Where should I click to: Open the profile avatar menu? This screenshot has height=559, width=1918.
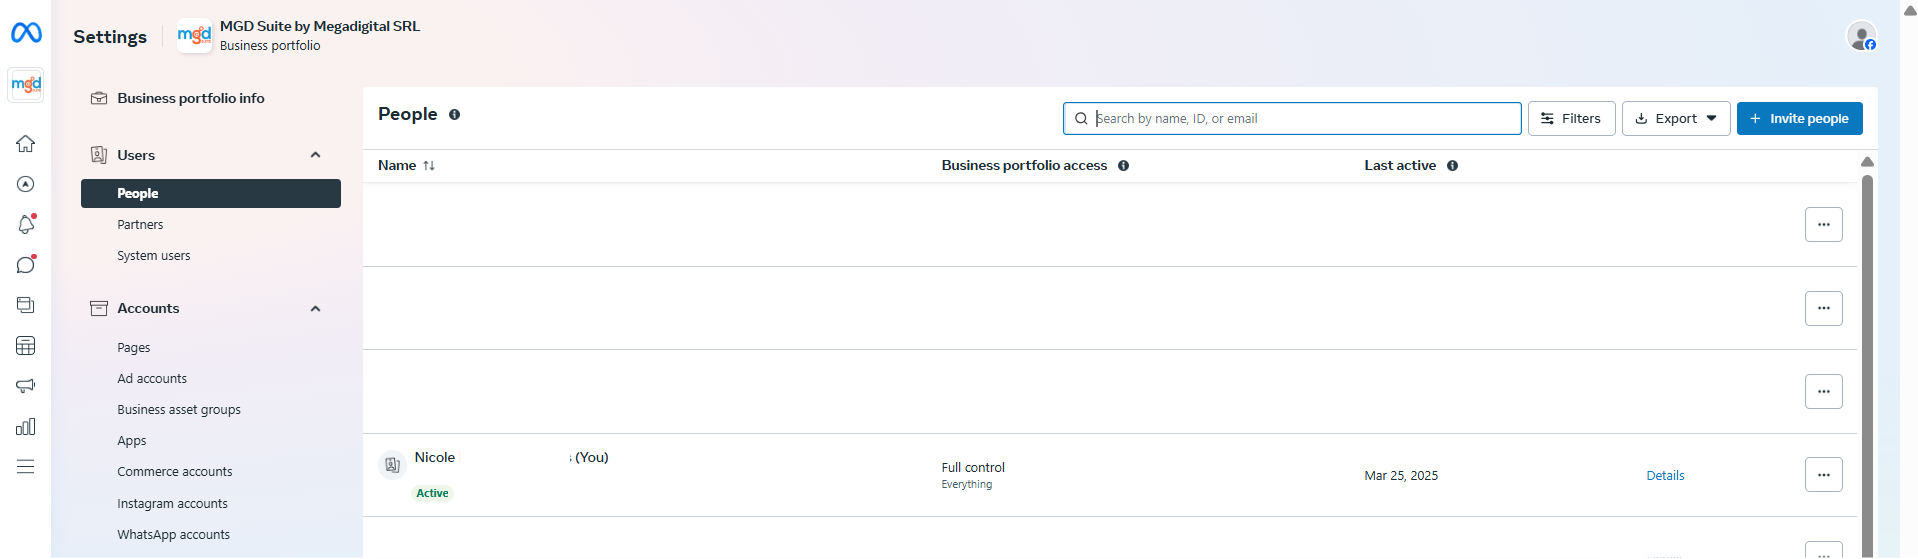click(1861, 37)
